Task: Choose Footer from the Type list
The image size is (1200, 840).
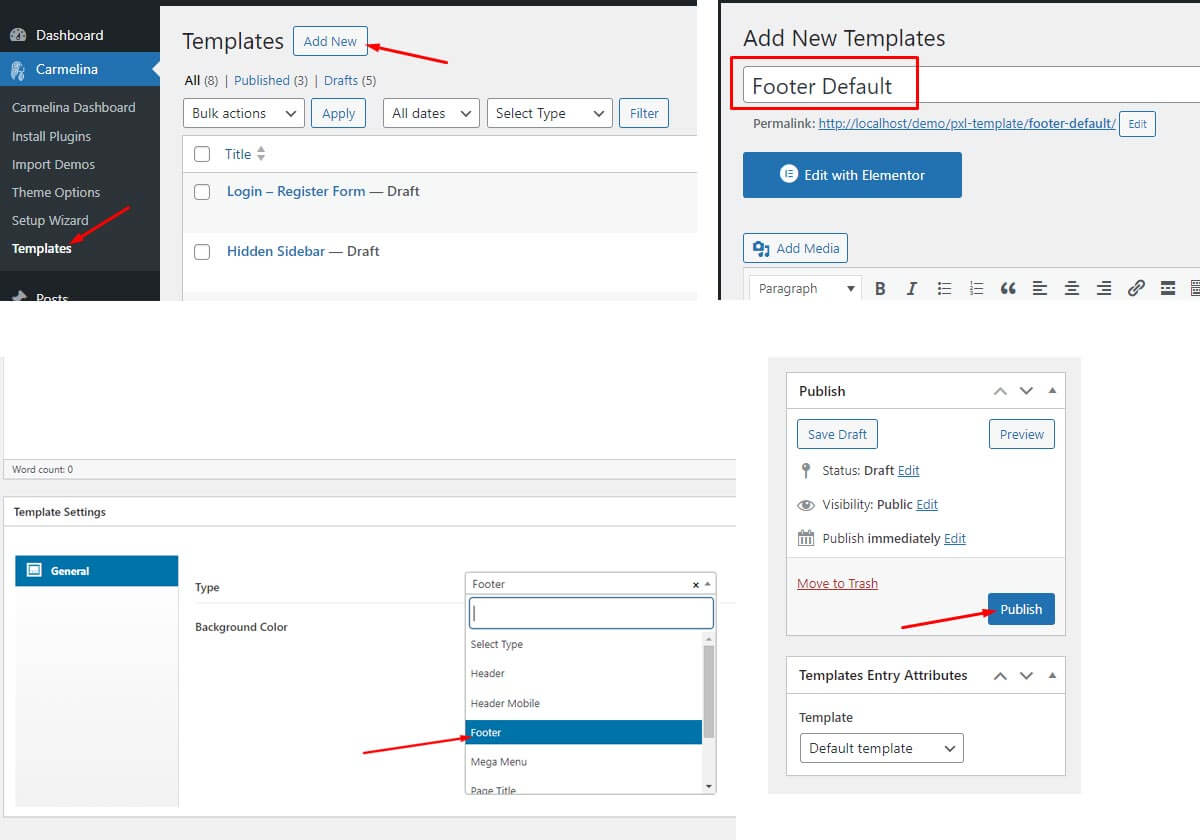Action: point(584,733)
